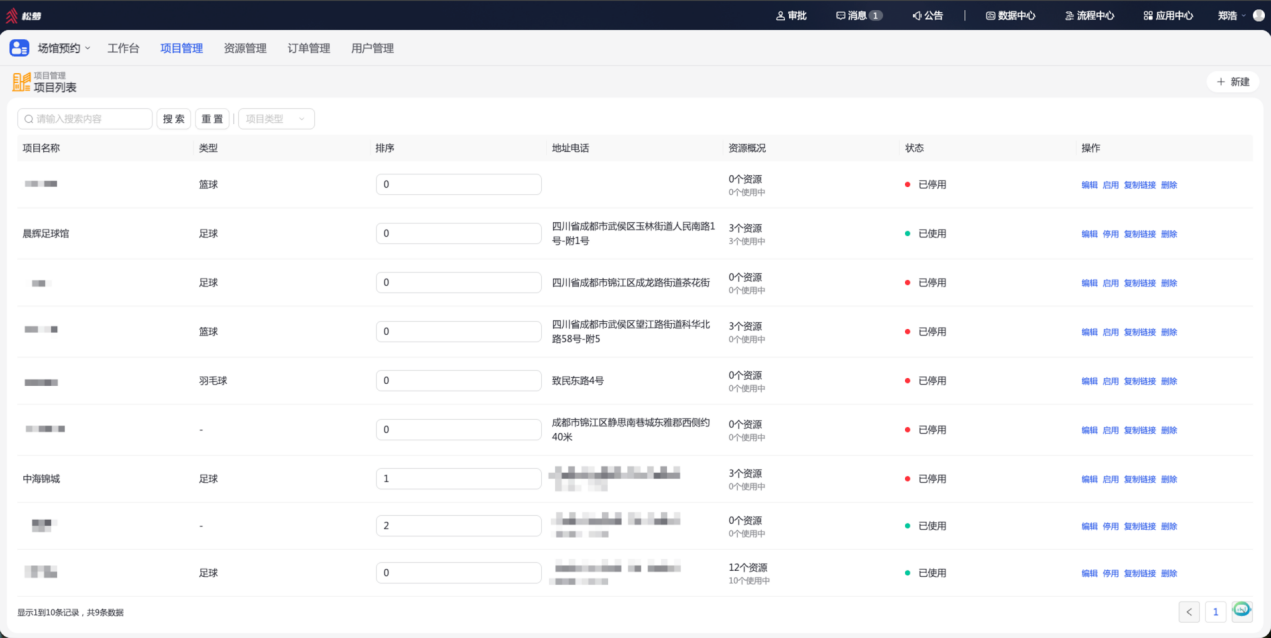Click the search content input field

pos(85,119)
